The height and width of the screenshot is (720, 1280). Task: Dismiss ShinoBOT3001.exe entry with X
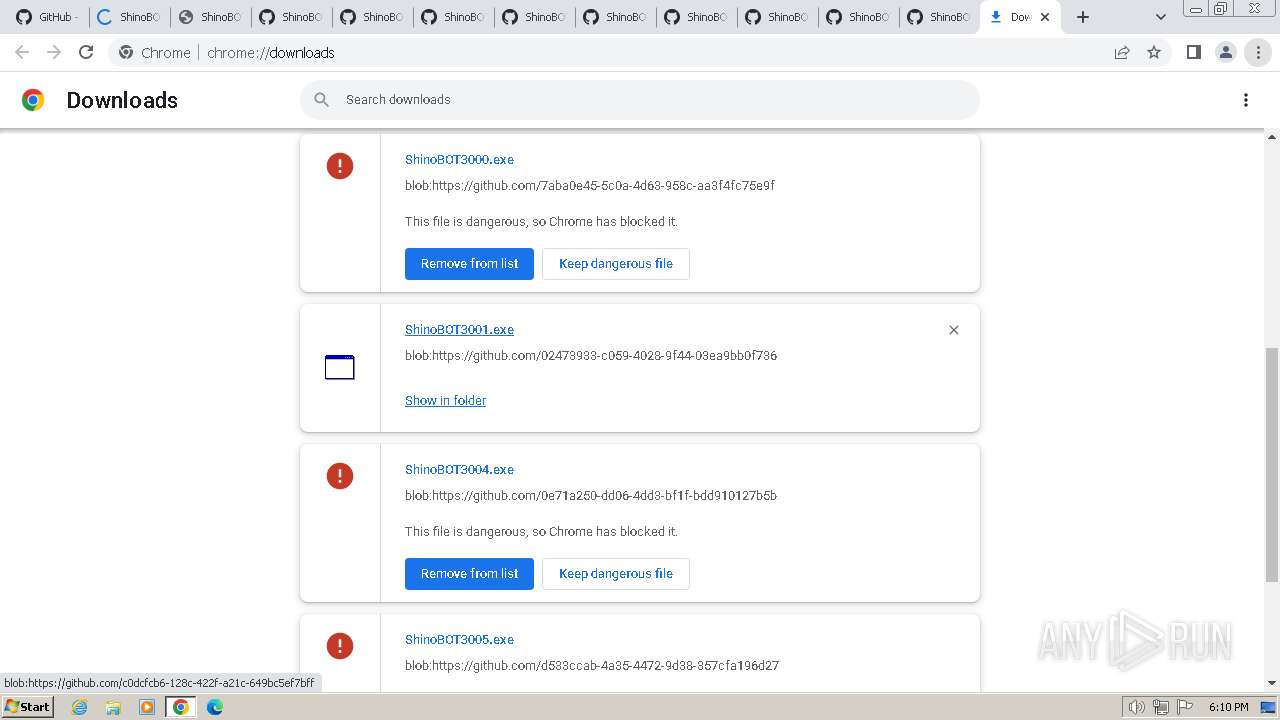click(x=954, y=330)
